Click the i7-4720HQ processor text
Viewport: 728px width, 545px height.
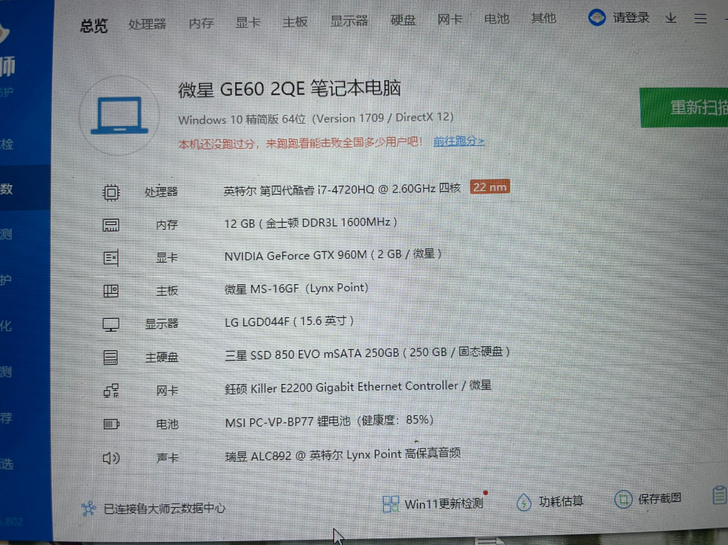342,189
